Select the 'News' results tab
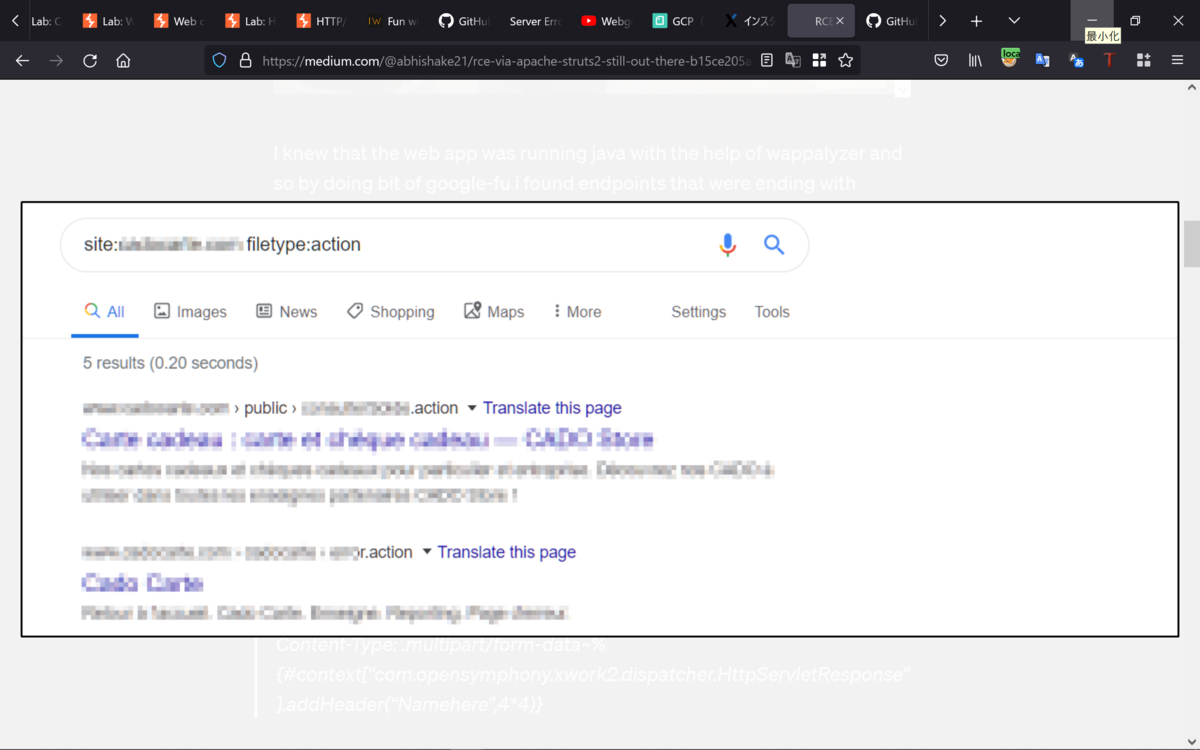The height and width of the screenshot is (750, 1200). click(x=287, y=312)
